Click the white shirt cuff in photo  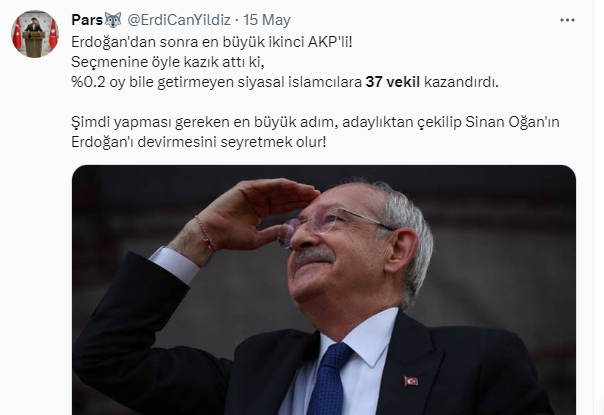(174, 264)
